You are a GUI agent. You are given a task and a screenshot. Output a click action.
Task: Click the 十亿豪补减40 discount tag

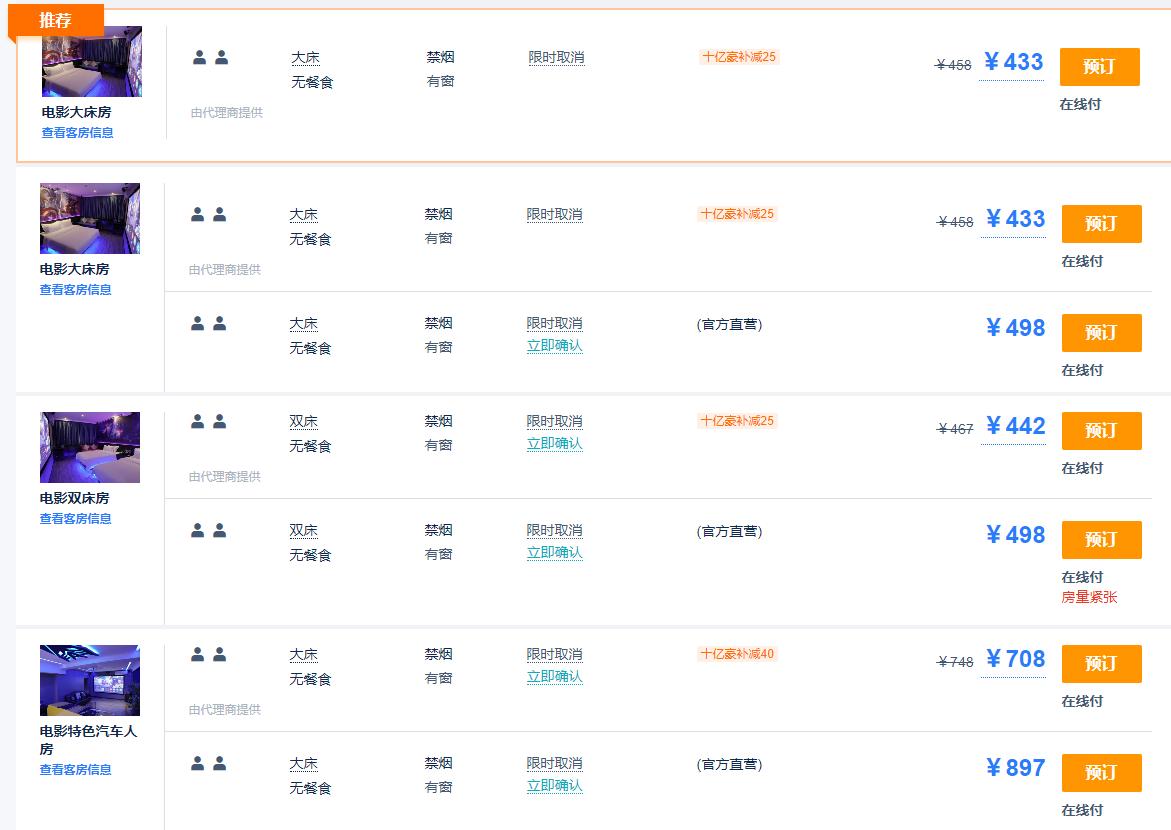pos(737,654)
